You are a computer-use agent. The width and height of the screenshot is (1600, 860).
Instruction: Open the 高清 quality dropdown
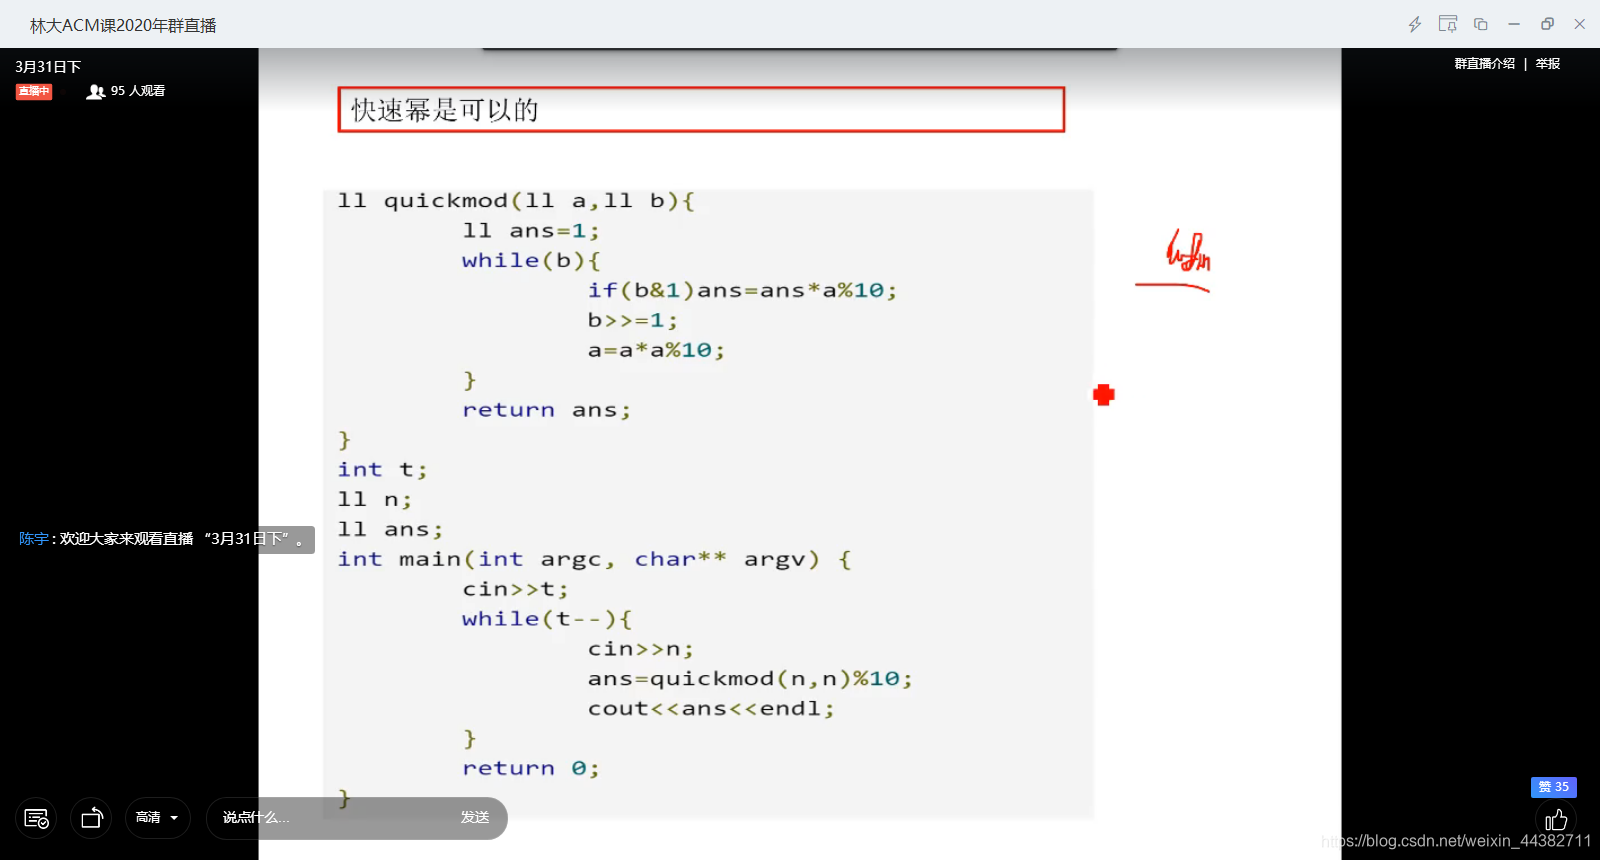pos(157,818)
